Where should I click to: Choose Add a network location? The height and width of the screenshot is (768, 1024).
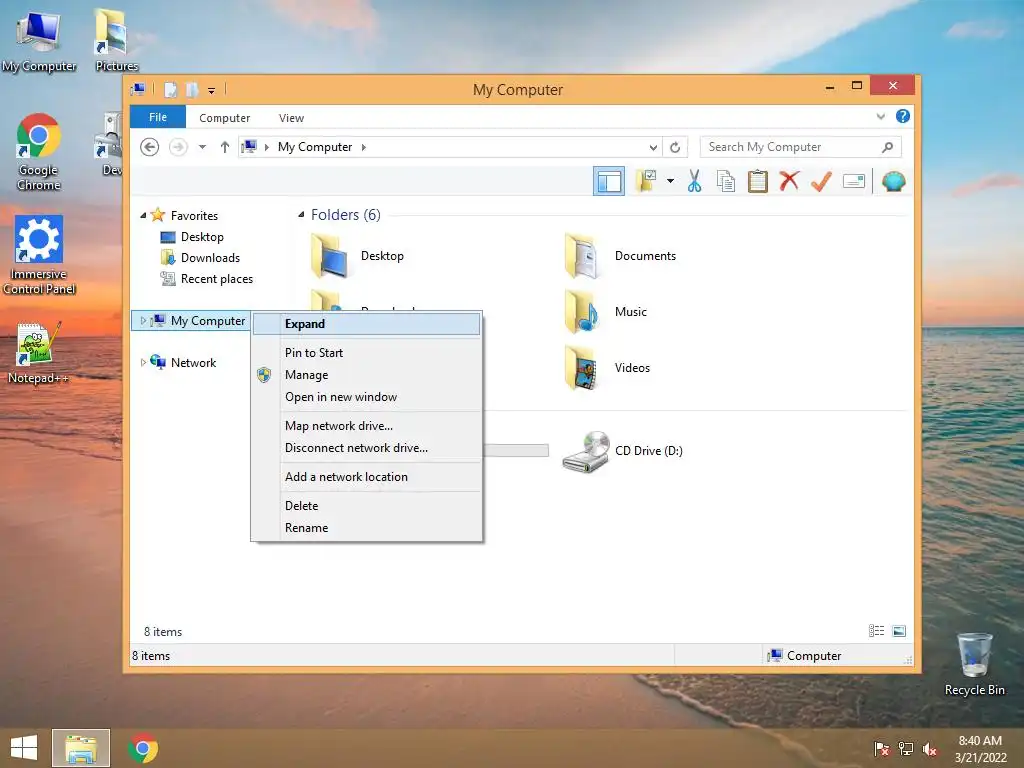click(366, 477)
